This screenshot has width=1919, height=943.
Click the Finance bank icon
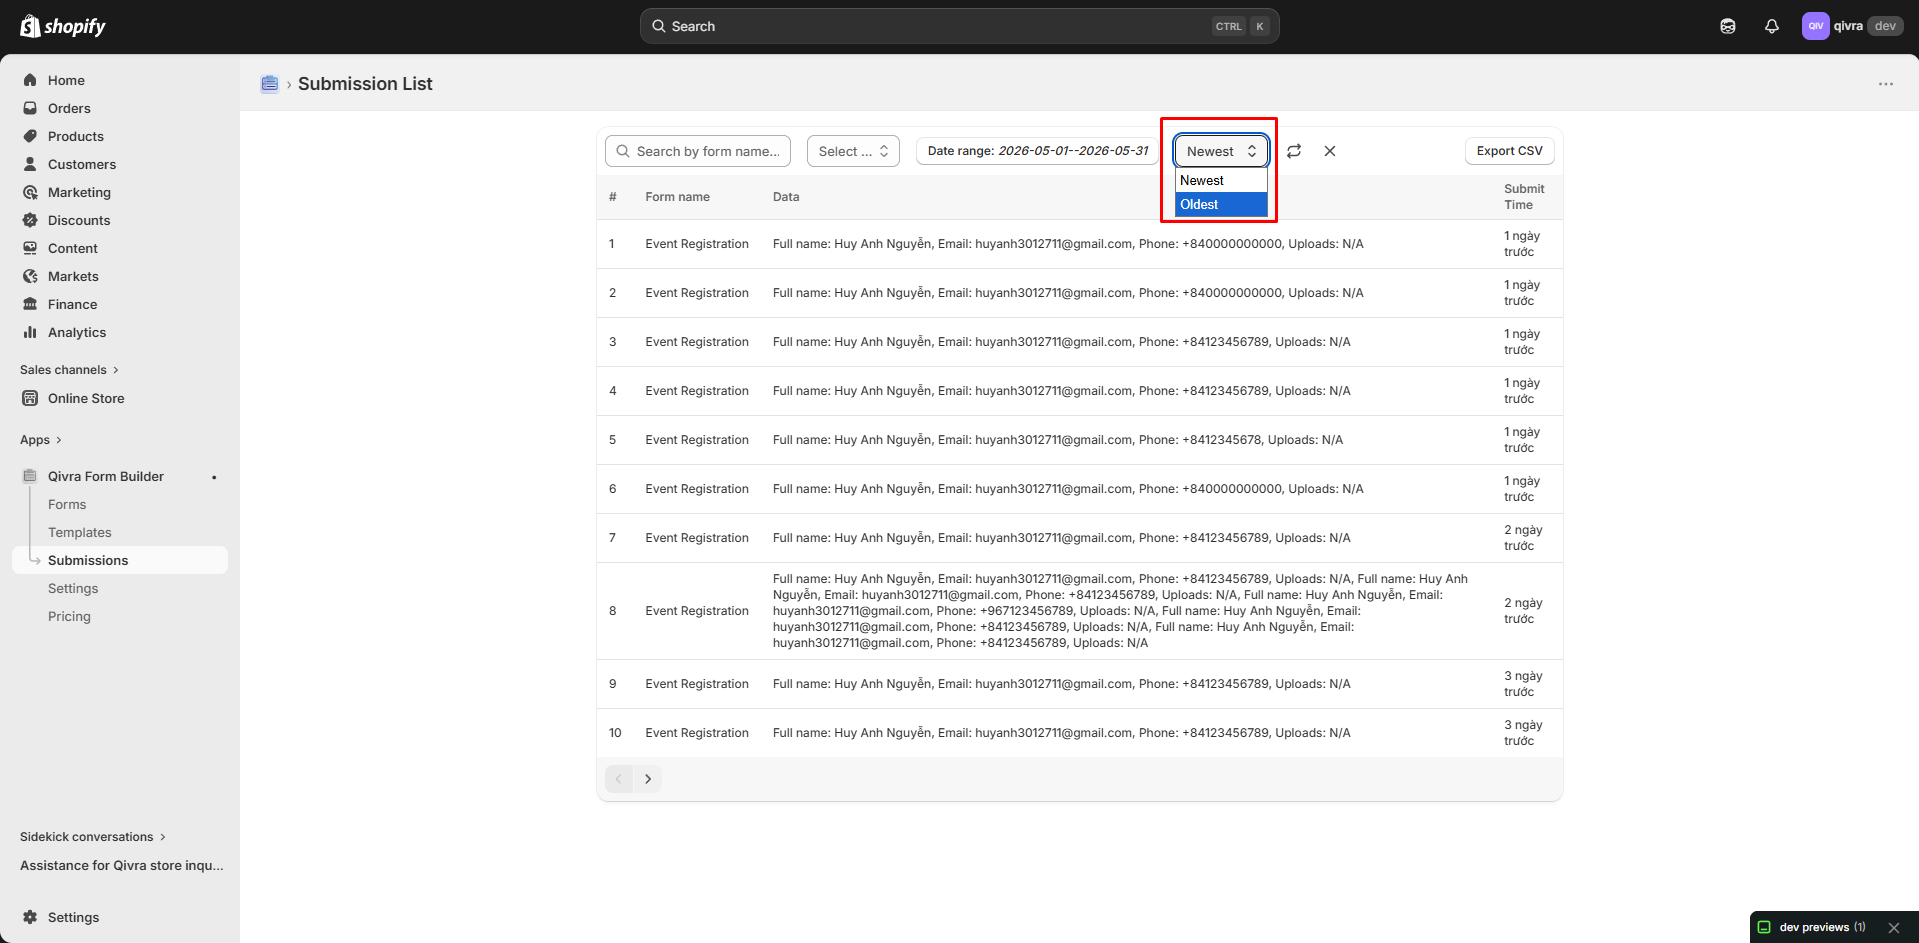30,304
